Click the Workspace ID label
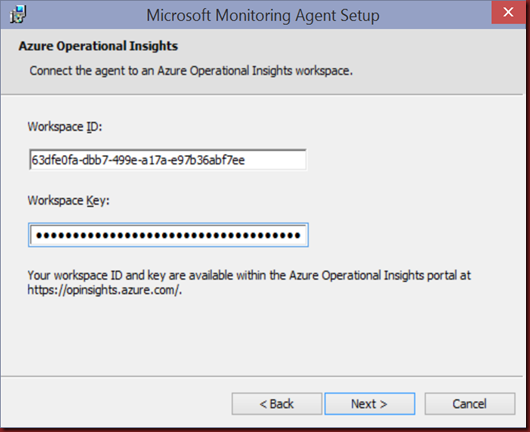The width and height of the screenshot is (530, 432). click(65, 127)
